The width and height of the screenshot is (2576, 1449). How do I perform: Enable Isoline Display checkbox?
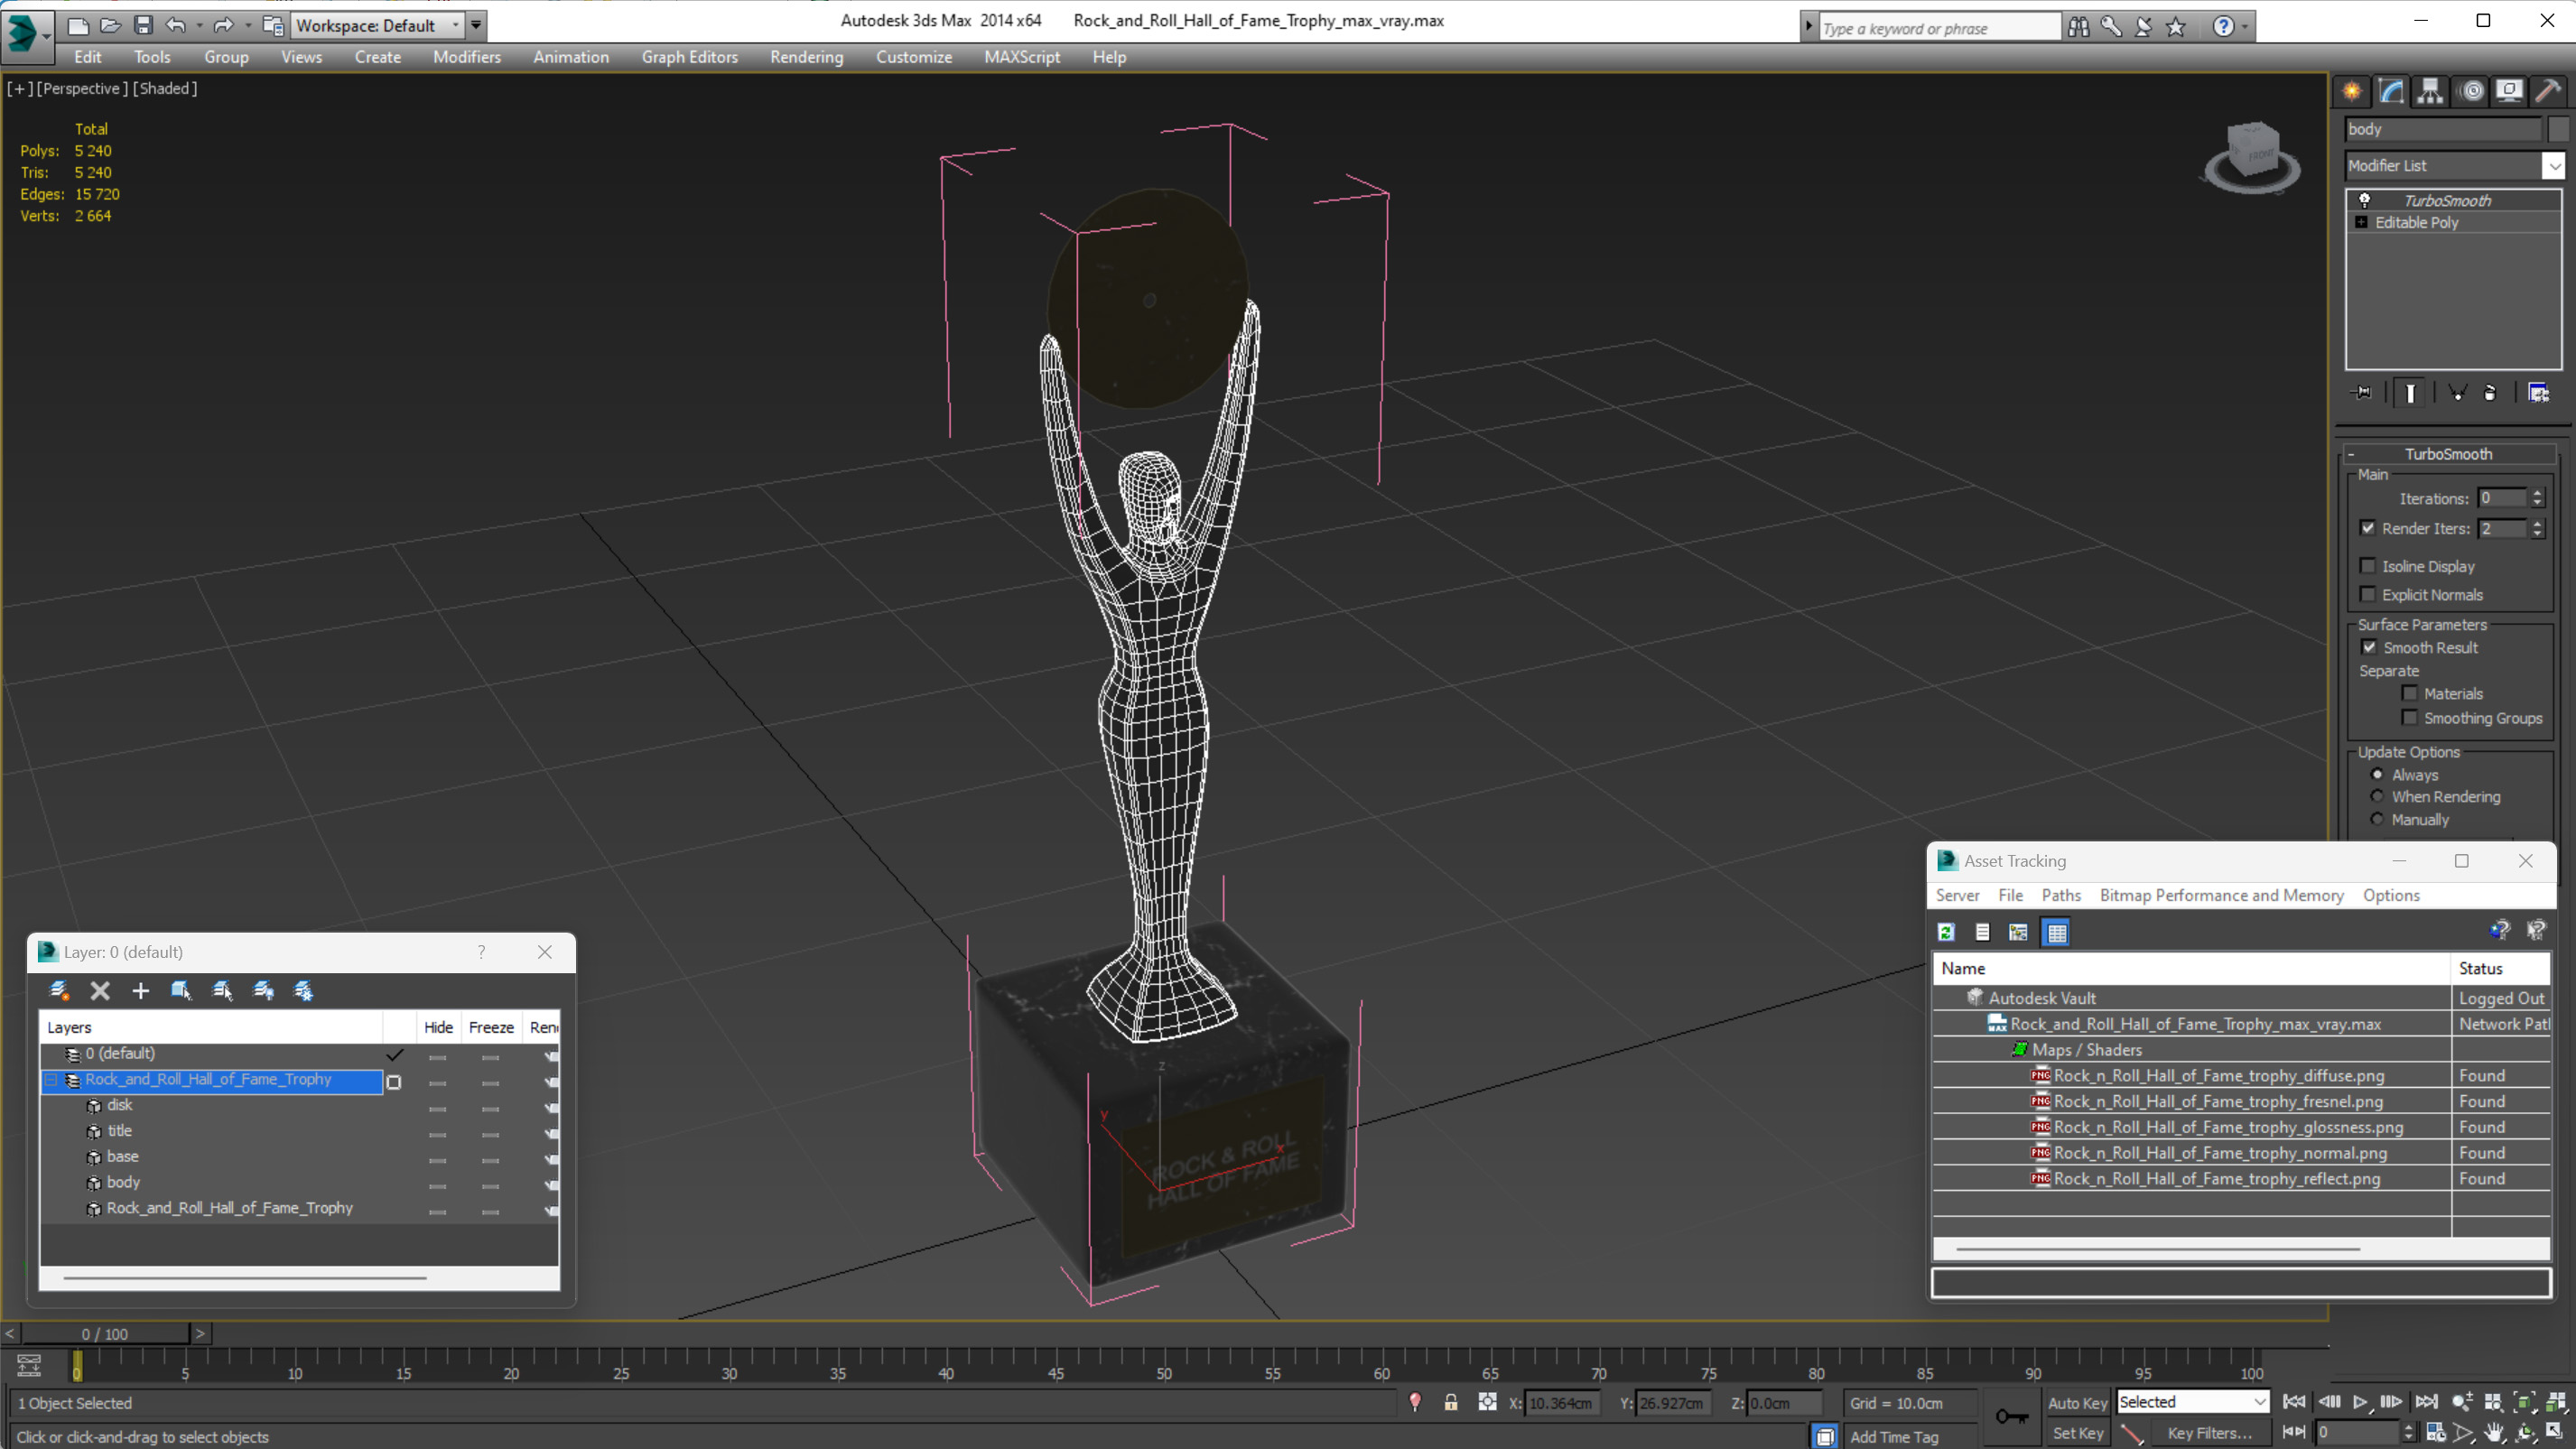pos(2367,566)
